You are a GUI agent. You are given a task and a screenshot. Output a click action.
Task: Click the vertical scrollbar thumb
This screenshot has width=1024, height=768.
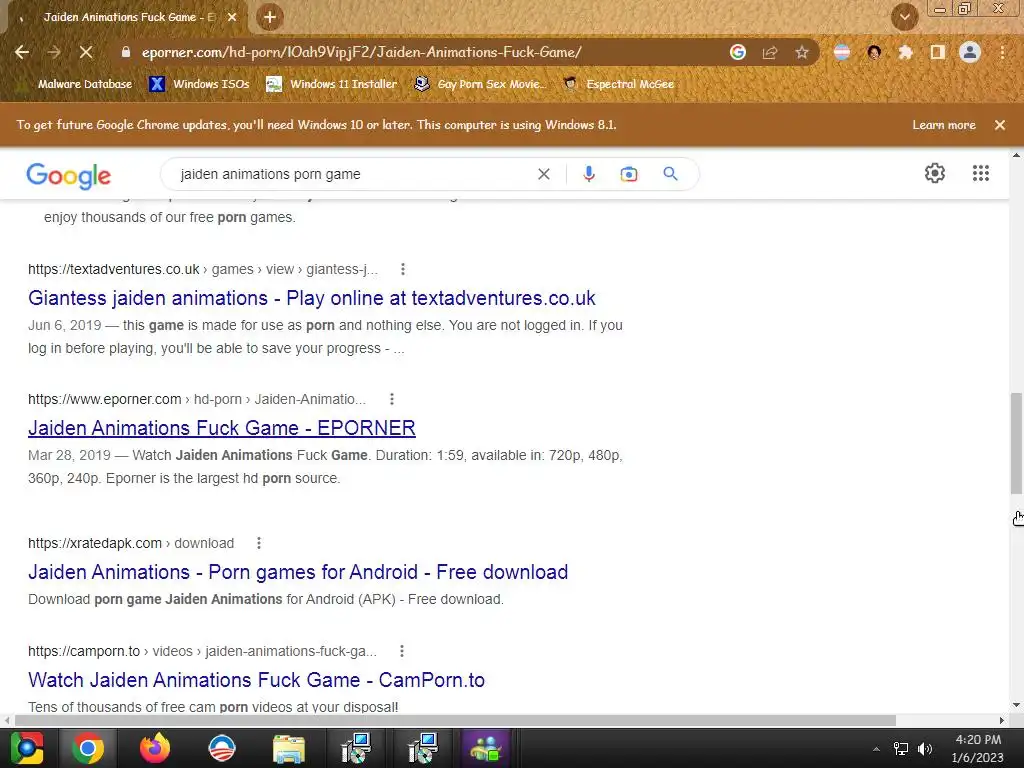coord(1016,443)
